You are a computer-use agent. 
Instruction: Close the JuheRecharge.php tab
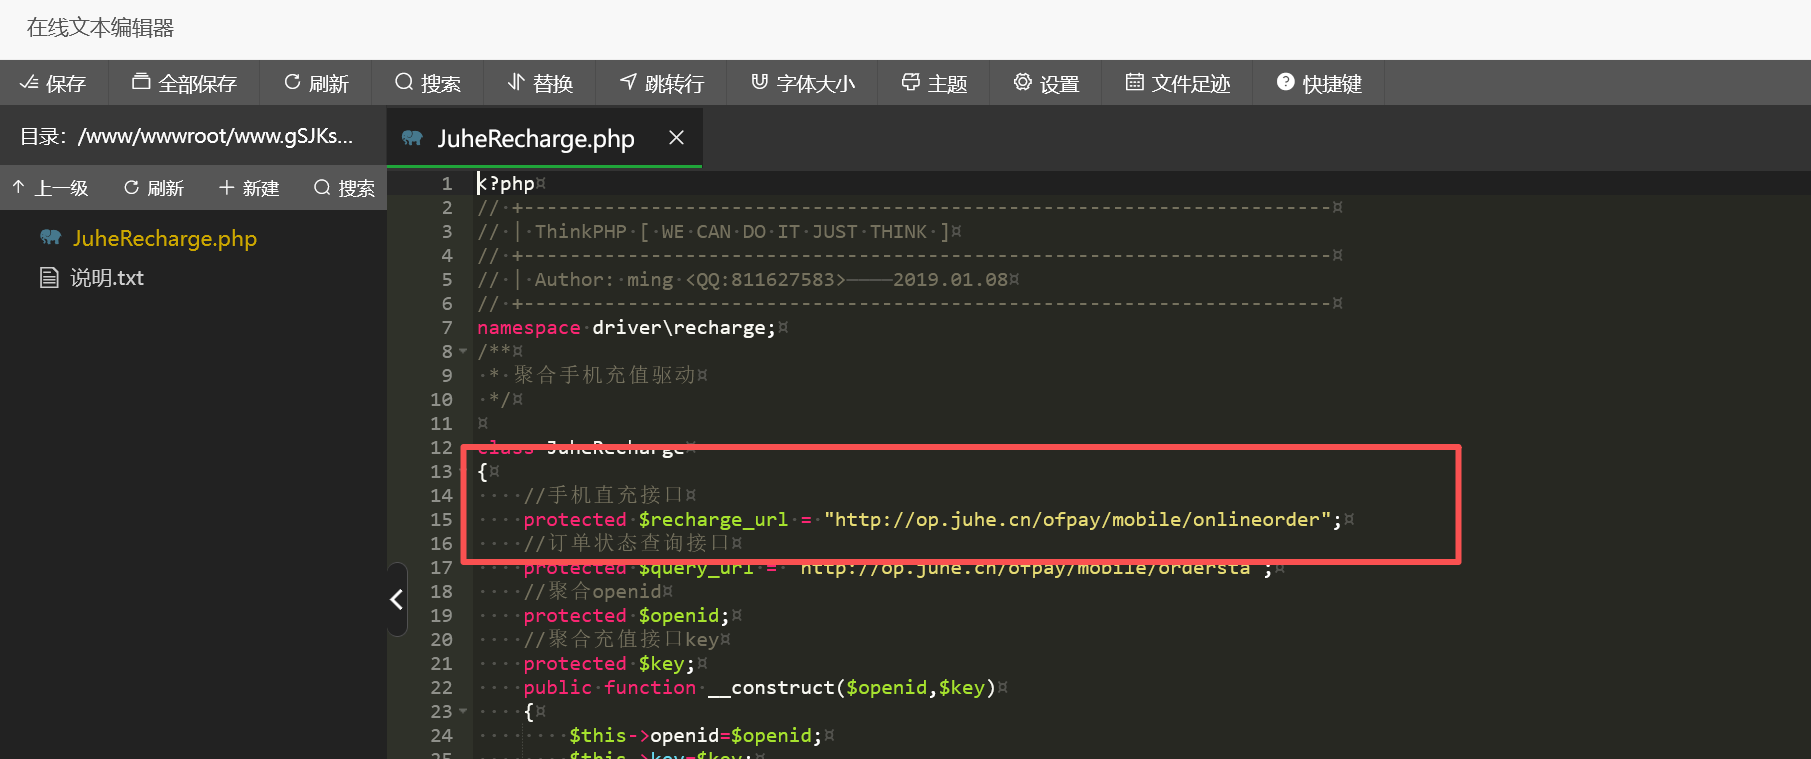(677, 138)
